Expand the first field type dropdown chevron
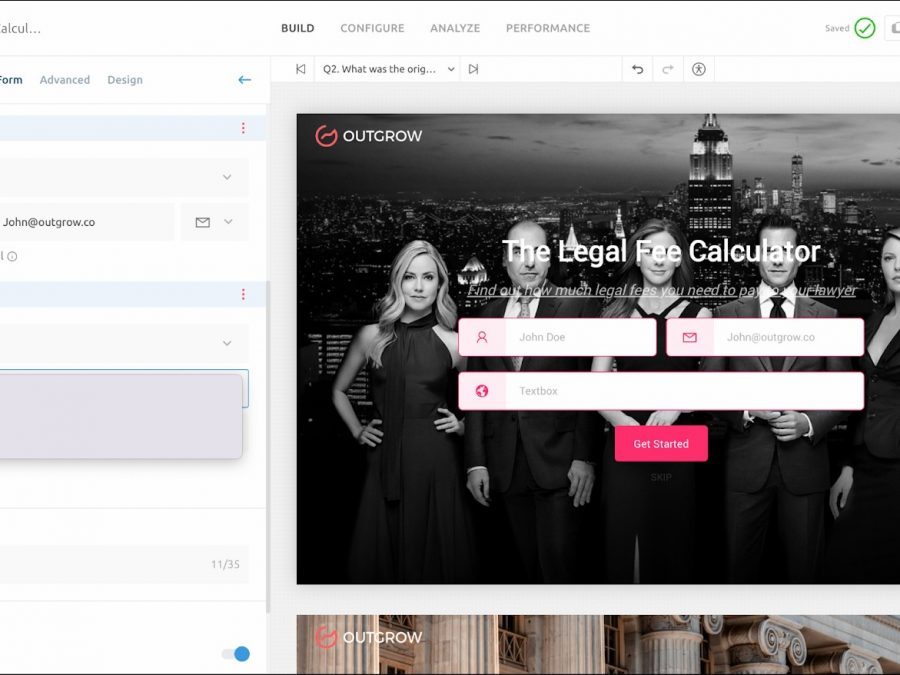This screenshot has width=900, height=675. tap(227, 177)
